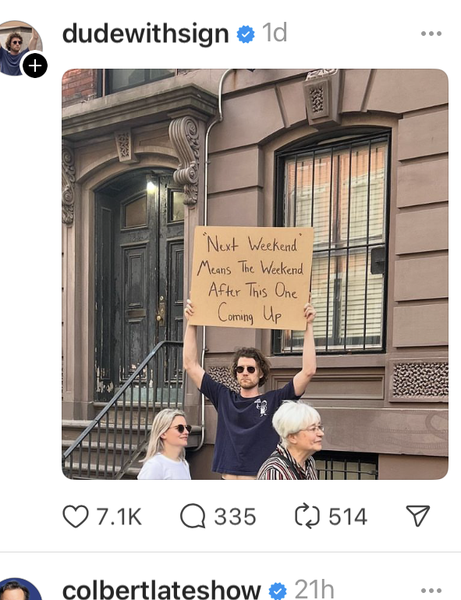Image resolution: width=461 pixels, height=600 pixels.
Task: View the 7.1K likes count
Action: 119,517
